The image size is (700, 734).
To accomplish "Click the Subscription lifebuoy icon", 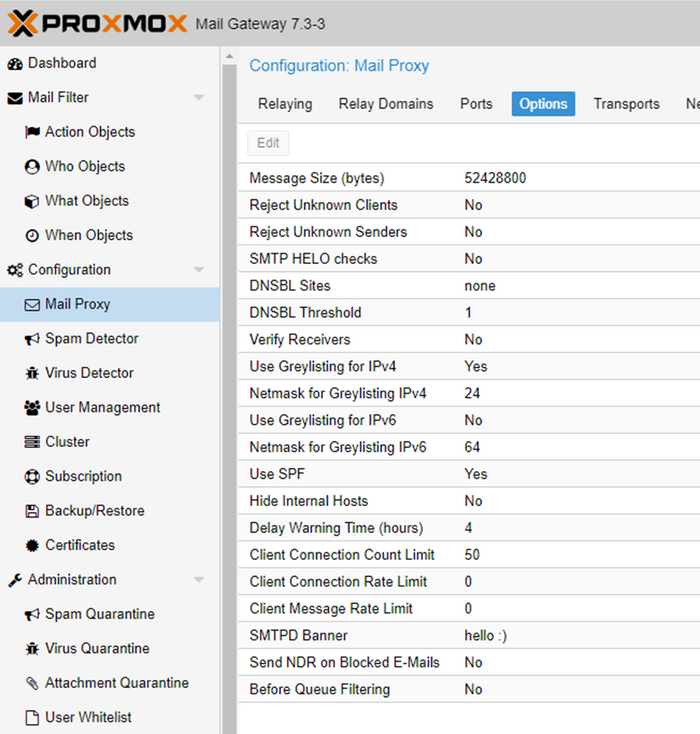I will [x=32, y=477].
